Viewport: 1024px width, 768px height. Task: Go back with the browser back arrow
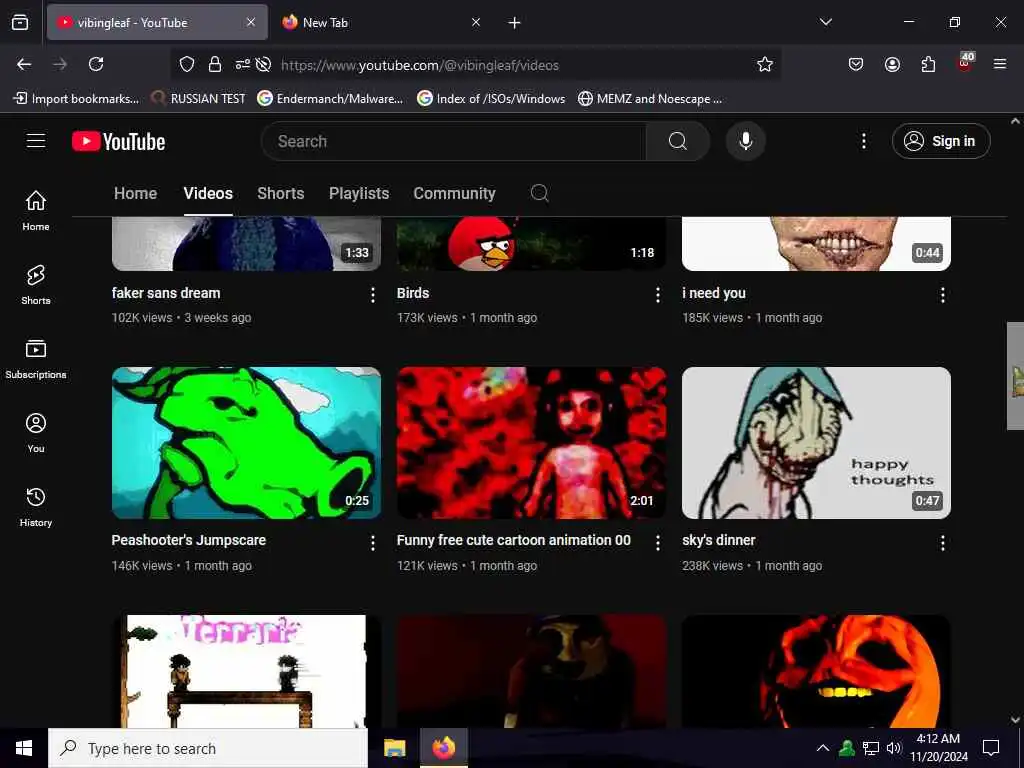pos(24,64)
